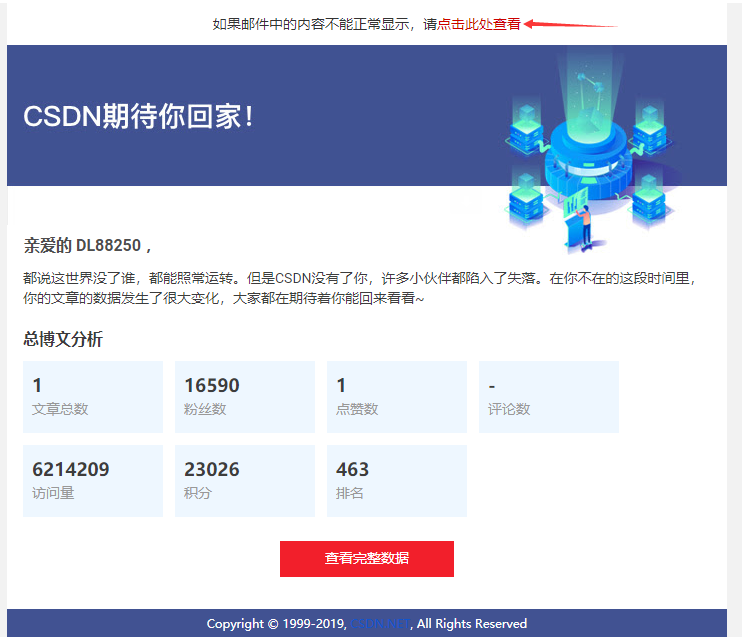The width and height of the screenshot is (742, 639).
Task: Click the 总博文分析 section heading
Action: pyautogui.click(x=63, y=339)
